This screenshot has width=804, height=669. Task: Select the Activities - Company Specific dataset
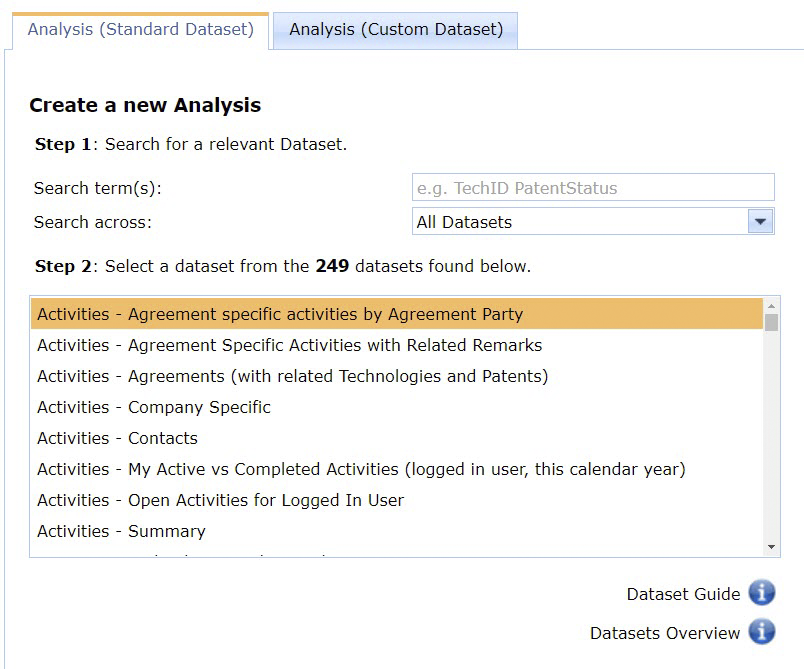pyautogui.click(x=154, y=407)
